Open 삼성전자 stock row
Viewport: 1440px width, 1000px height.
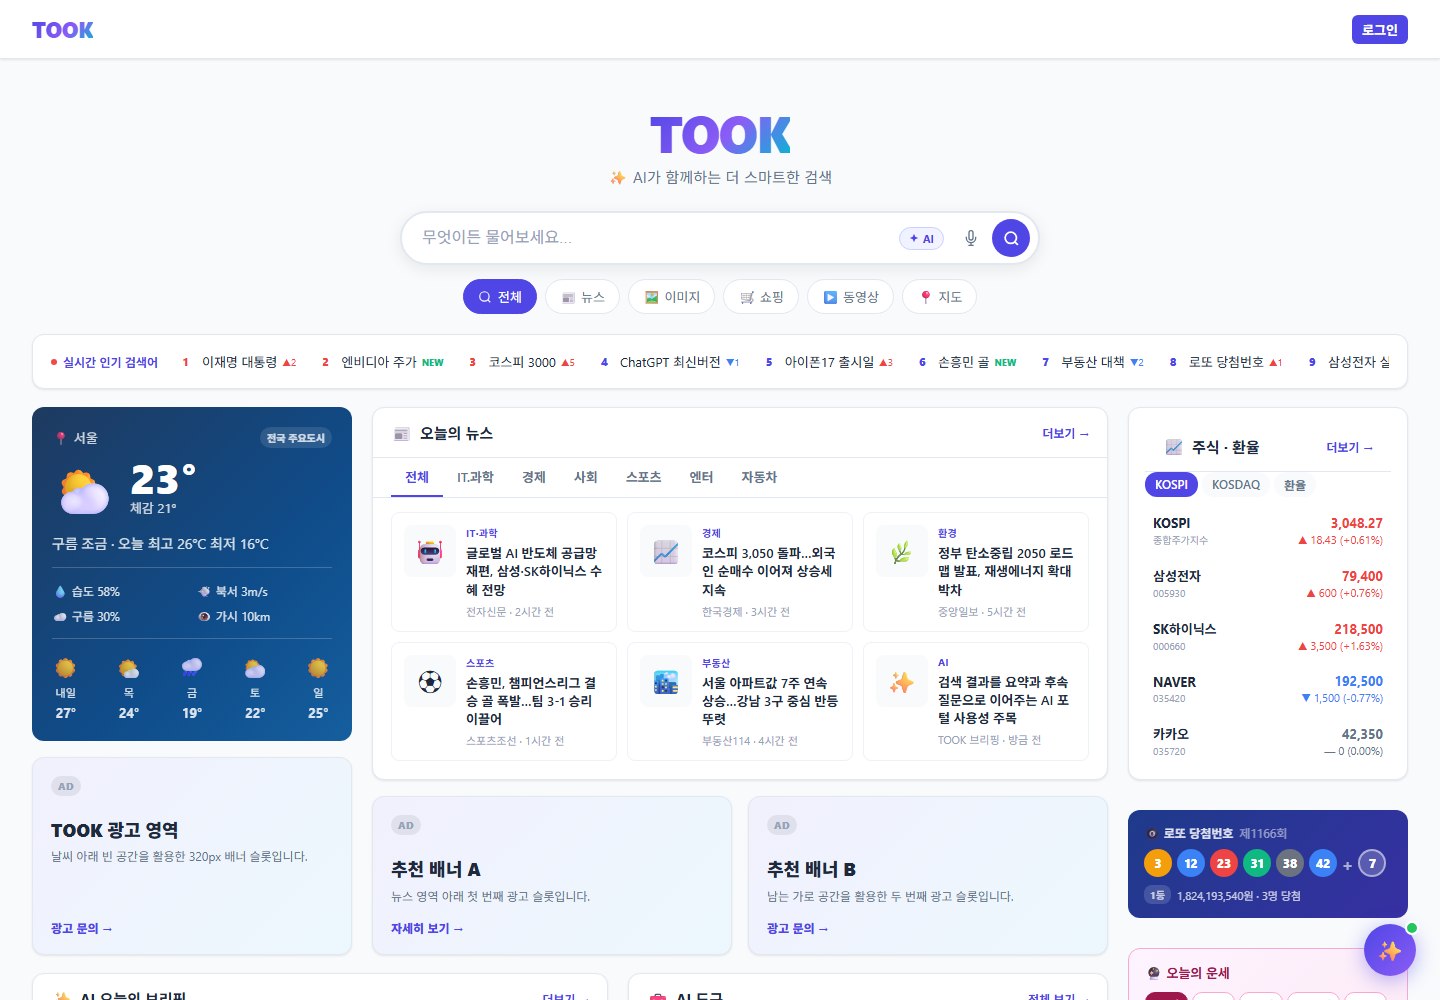pos(1268,584)
